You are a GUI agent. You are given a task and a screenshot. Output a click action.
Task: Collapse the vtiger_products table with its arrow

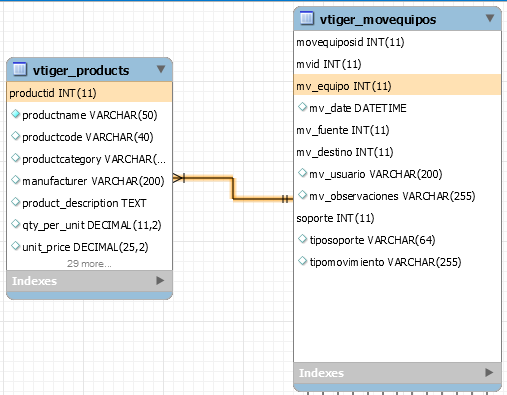pyautogui.click(x=161, y=69)
